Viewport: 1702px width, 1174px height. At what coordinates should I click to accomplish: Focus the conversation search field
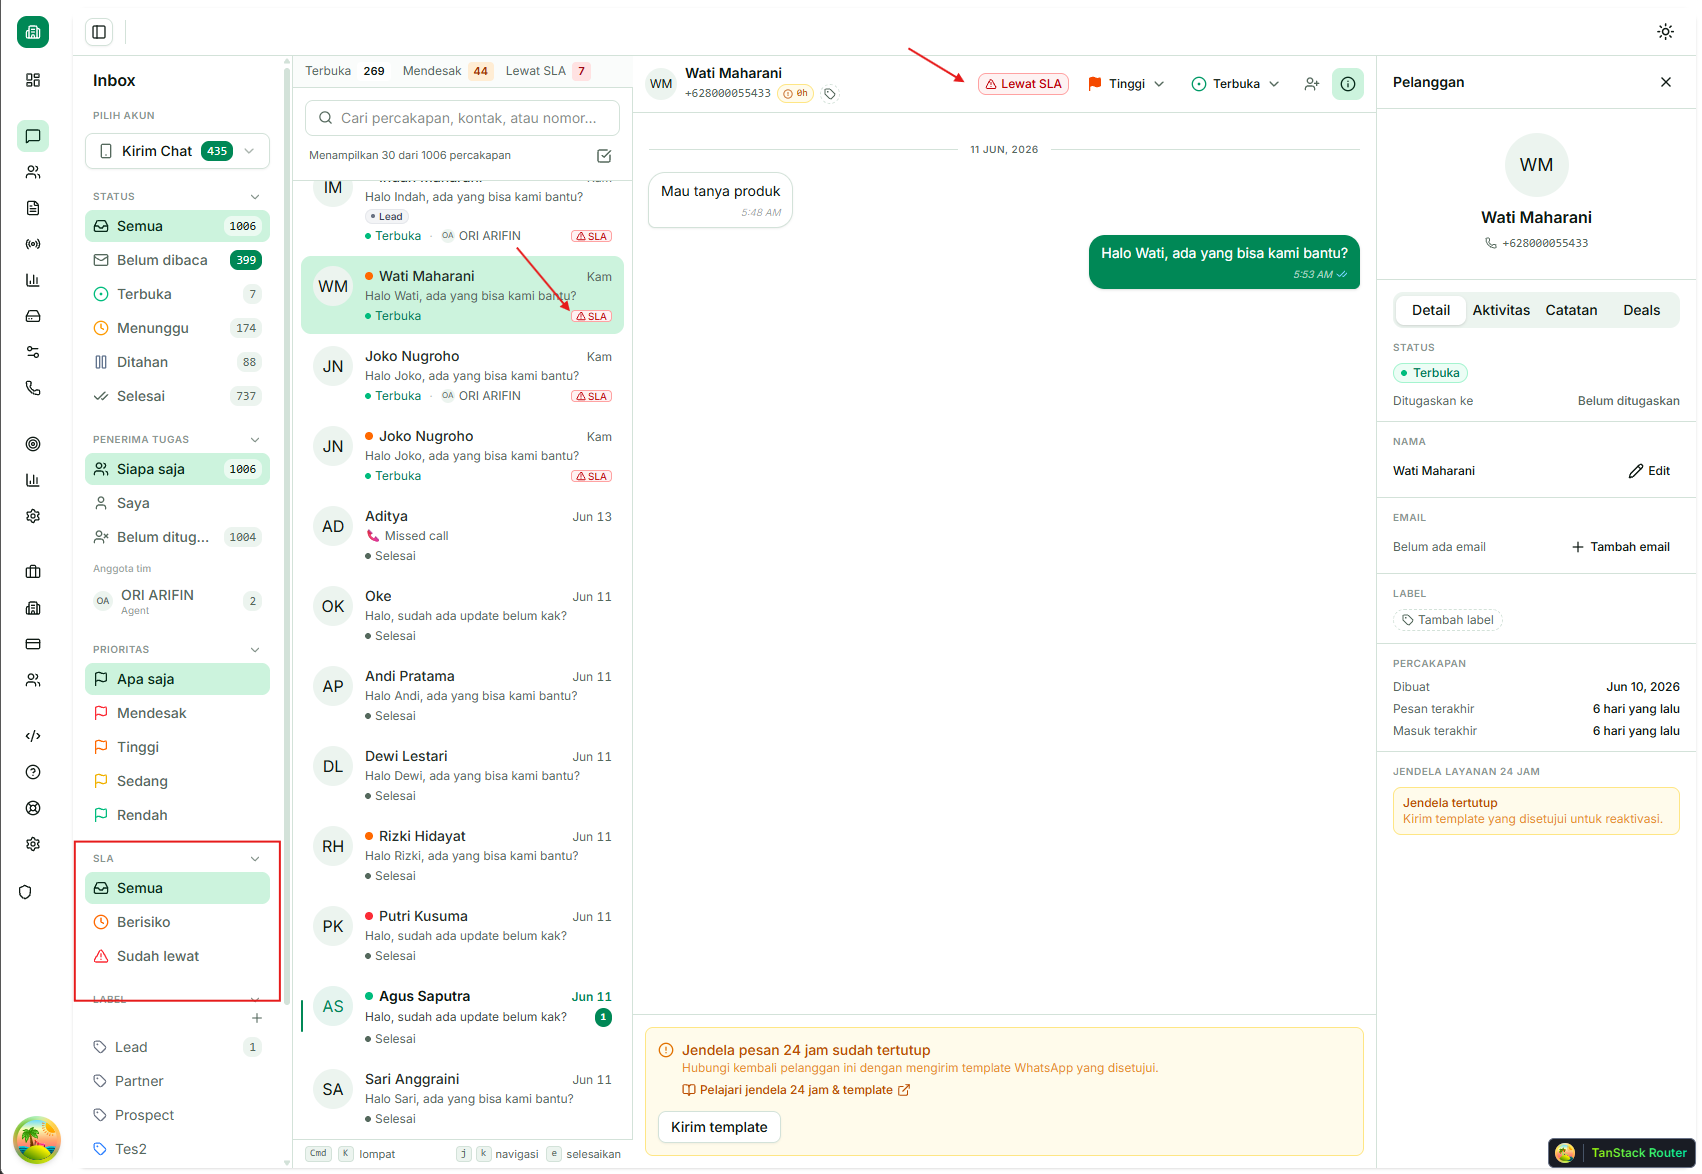pyautogui.click(x=462, y=118)
